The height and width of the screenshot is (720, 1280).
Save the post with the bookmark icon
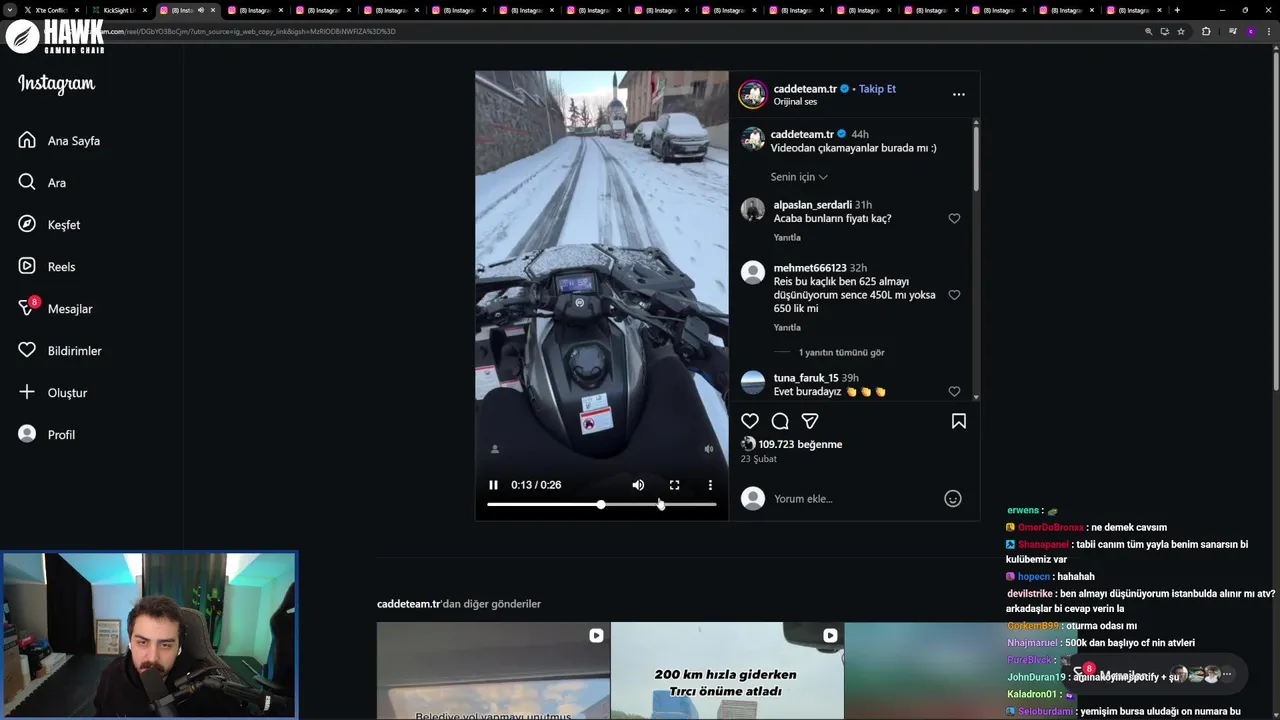(958, 421)
